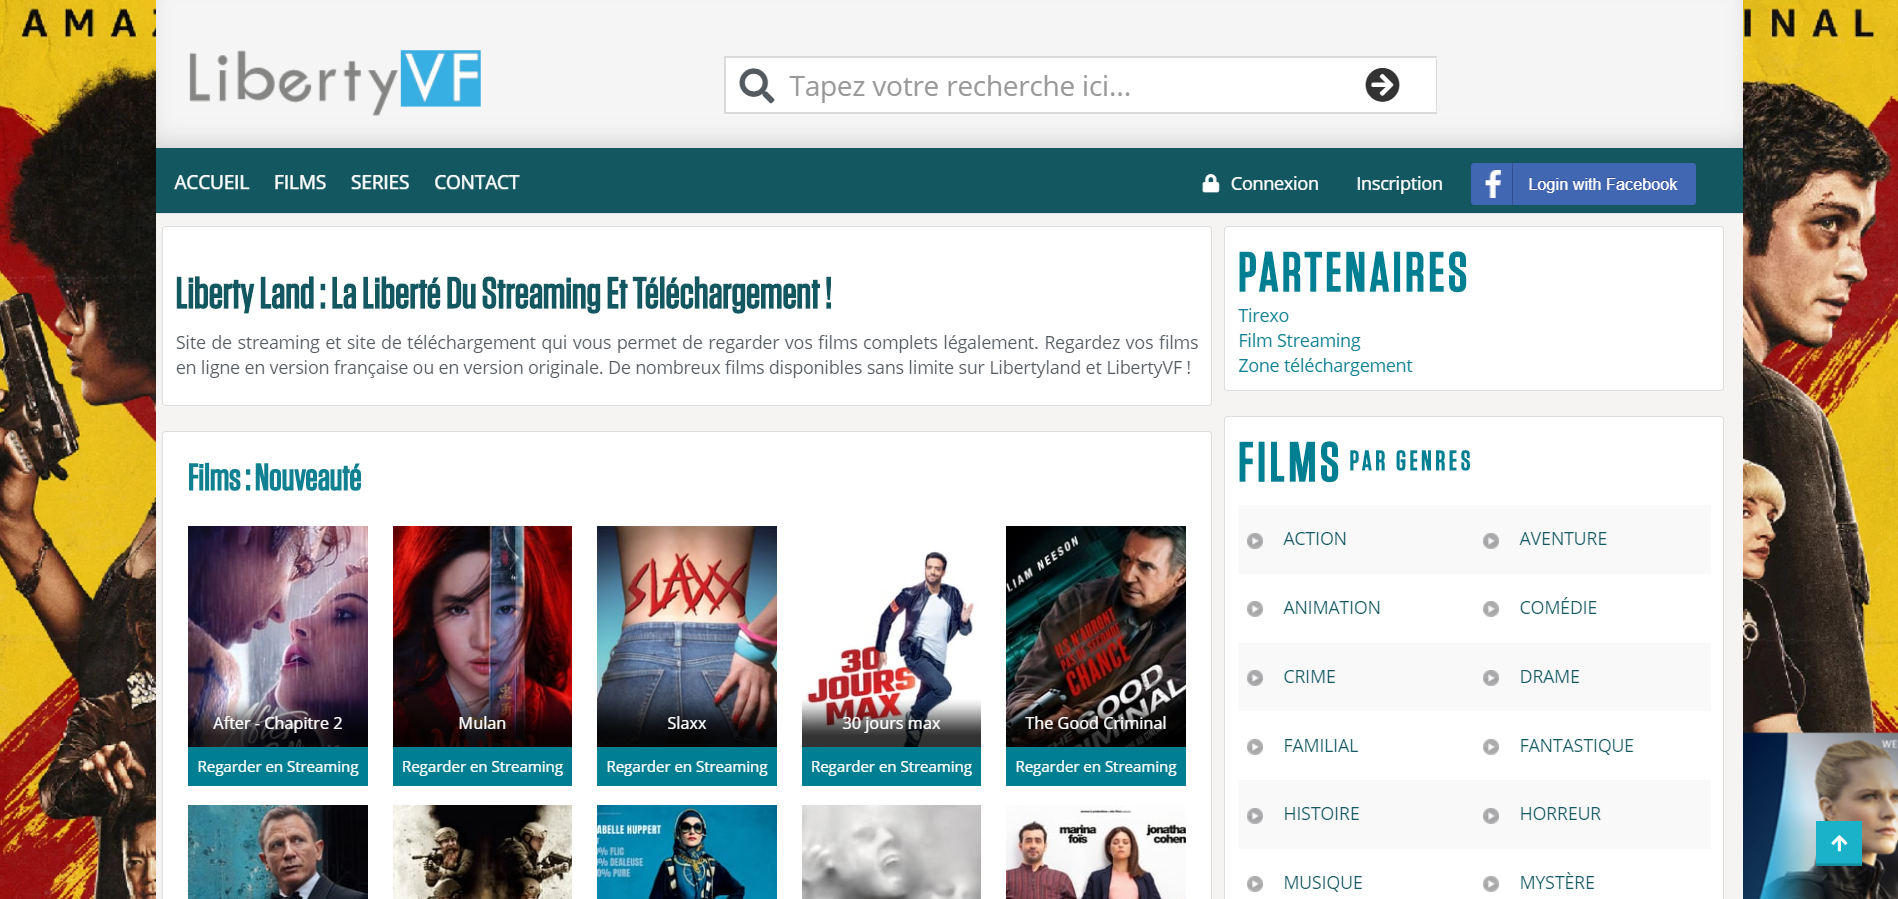Open the CONTACT menu item
The image size is (1898, 899).
[476, 182]
